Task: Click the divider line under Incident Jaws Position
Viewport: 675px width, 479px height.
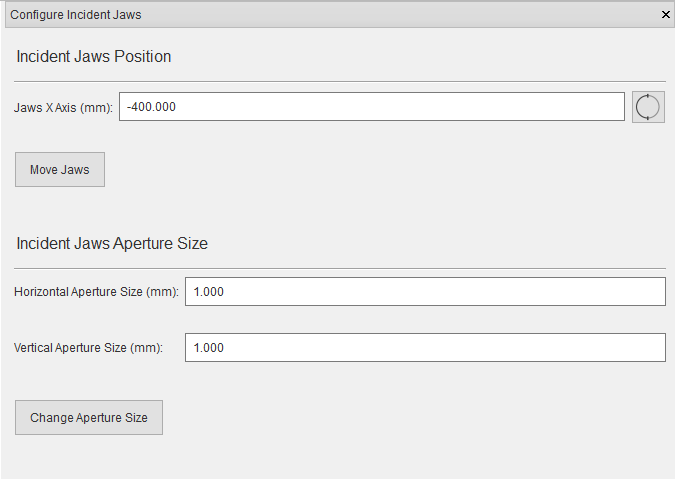Action: pyautogui.click(x=340, y=81)
